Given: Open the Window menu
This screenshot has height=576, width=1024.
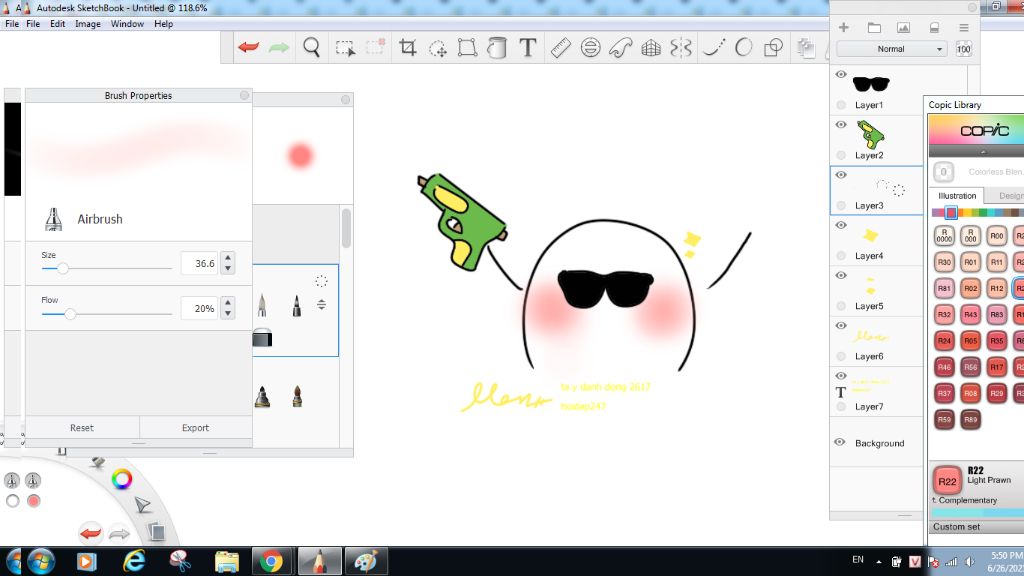Looking at the screenshot, I should point(127,24).
